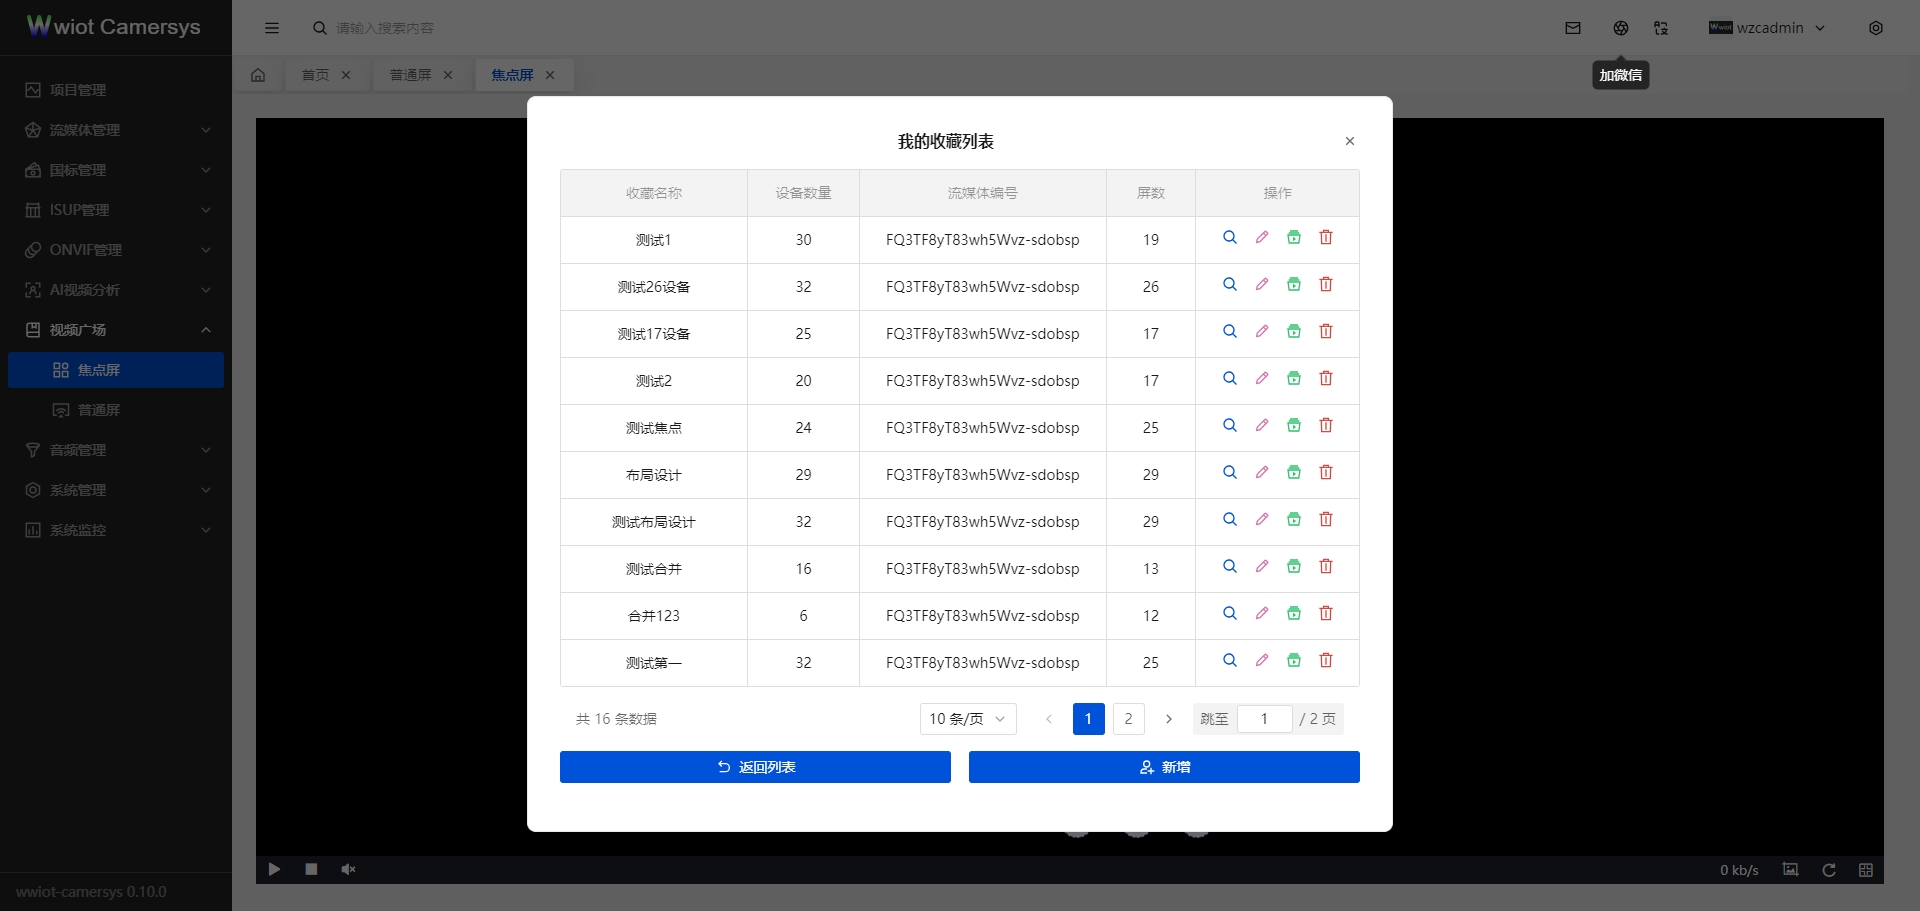This screenshot has height=911, width=1920.
Task: Click the 新增 button
Action: coord(1164,767)
